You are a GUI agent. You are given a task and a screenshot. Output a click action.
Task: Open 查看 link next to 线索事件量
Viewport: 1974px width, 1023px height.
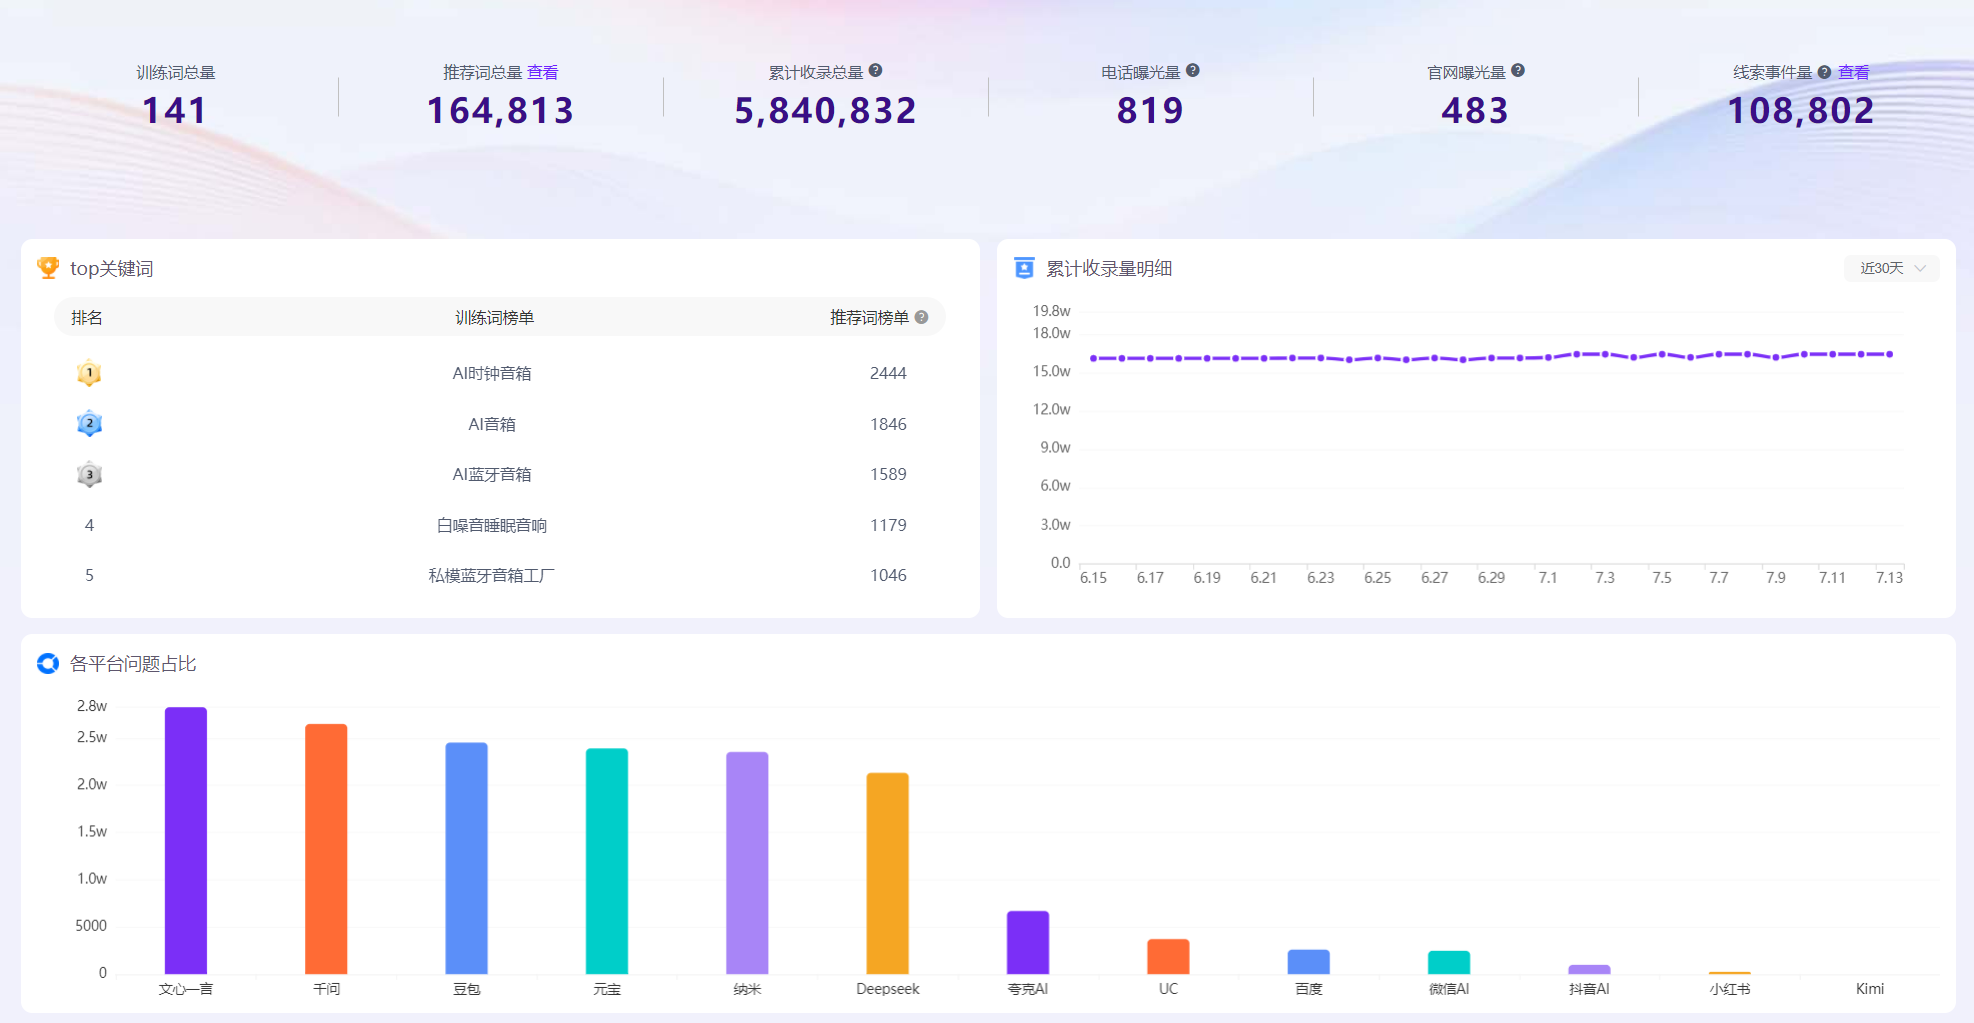click(x=1853, y=72)
